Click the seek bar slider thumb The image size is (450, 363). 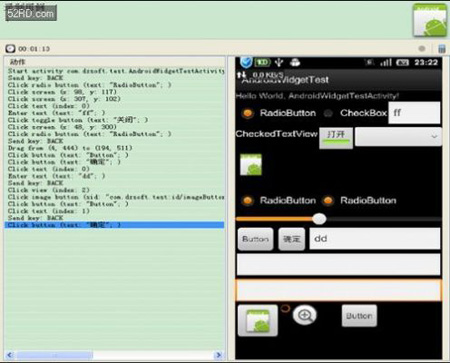pyautogui.click(x=319, y=219)
